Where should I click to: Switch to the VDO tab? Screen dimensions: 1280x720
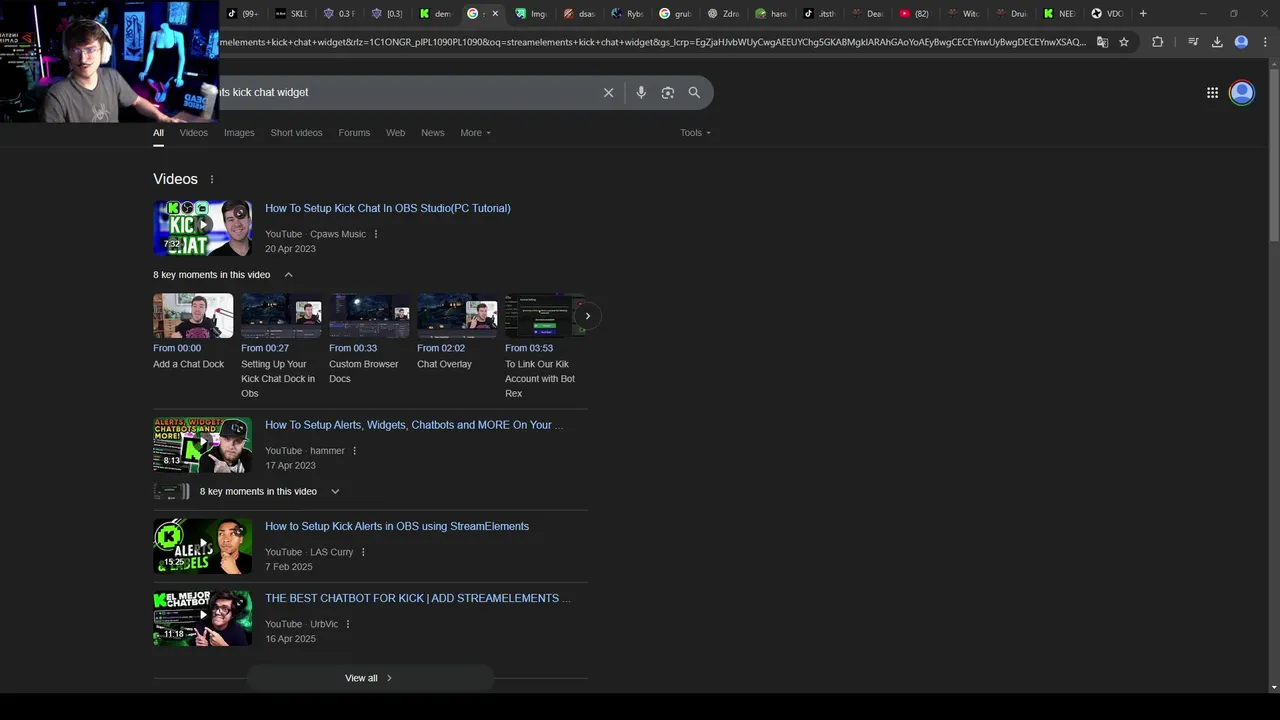(x=1107, y=14)
